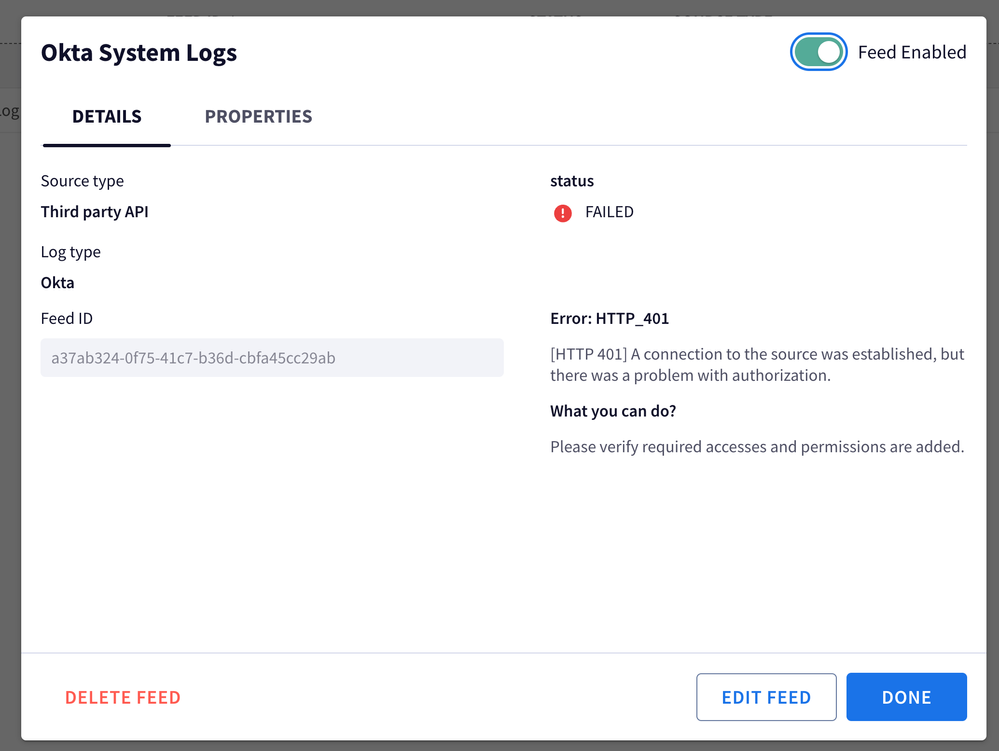Click the Okta System Logs title

[x=139, y=52]
